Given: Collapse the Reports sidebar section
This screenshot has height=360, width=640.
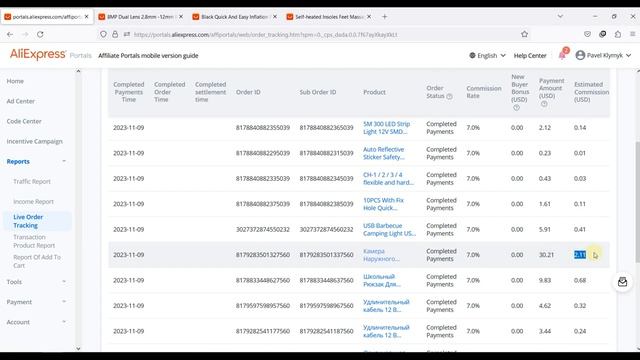Looking at the screenshot, I should click(64, 161).
